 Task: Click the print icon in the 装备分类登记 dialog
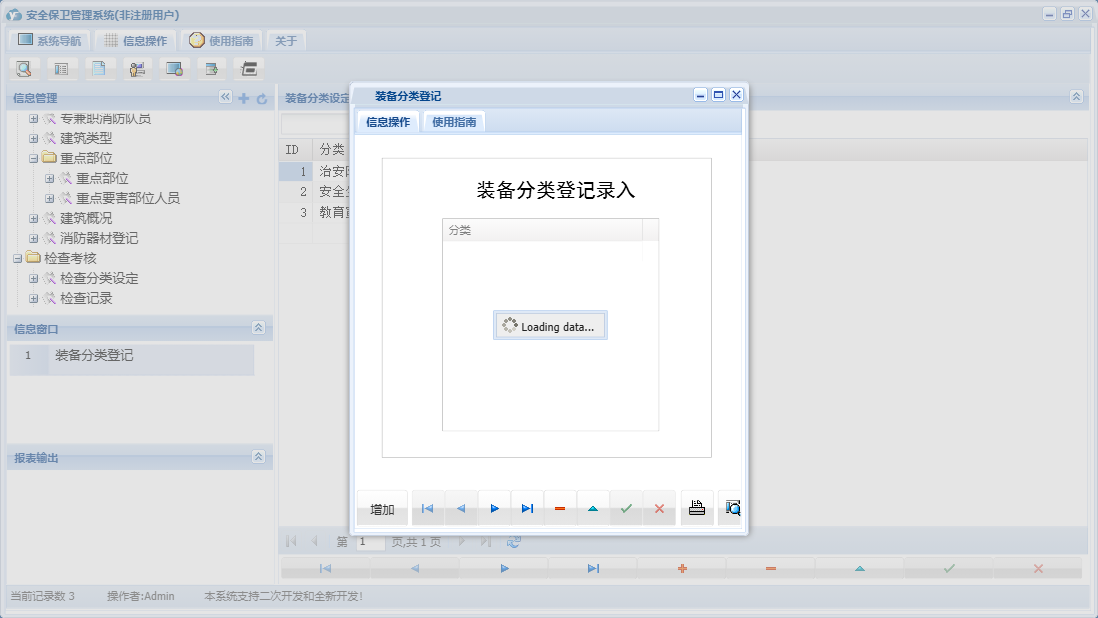tap(697, 508)
